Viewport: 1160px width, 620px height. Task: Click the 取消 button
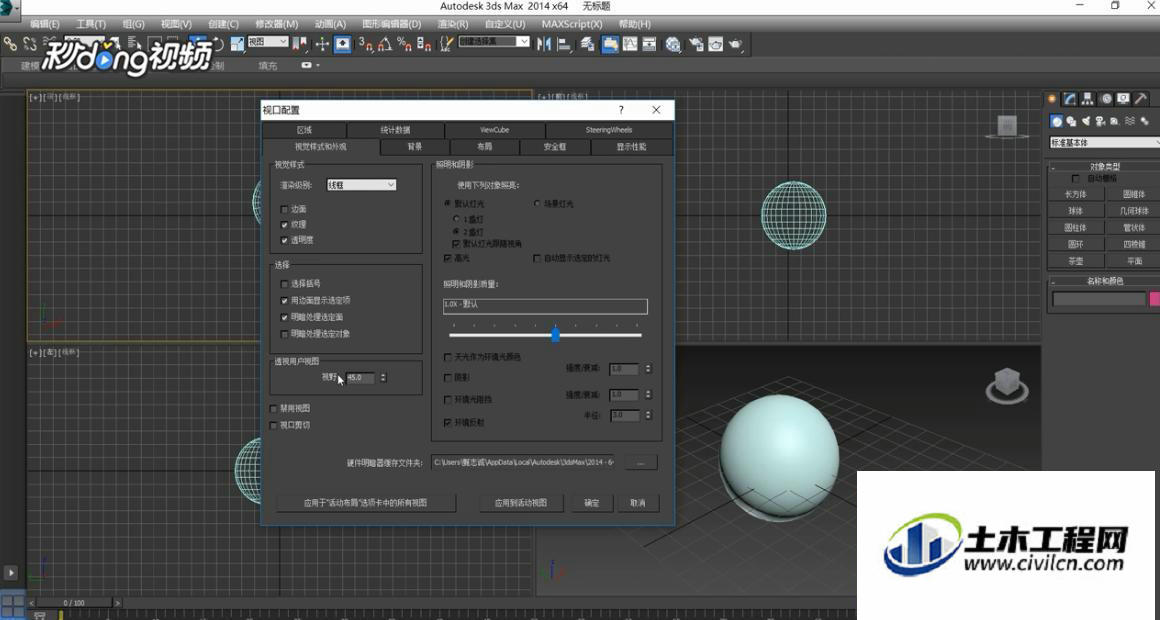click(638, 502)
